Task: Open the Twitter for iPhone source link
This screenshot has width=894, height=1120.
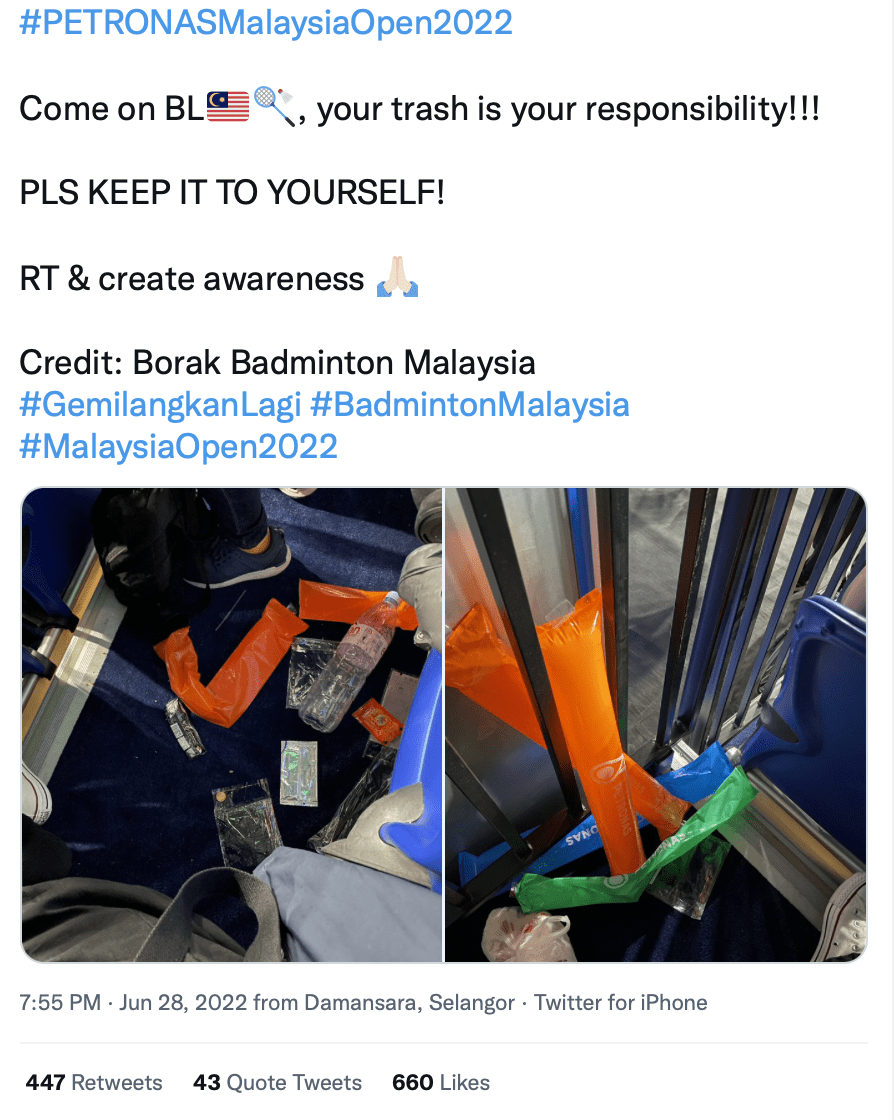Action: pos(621,1002)
